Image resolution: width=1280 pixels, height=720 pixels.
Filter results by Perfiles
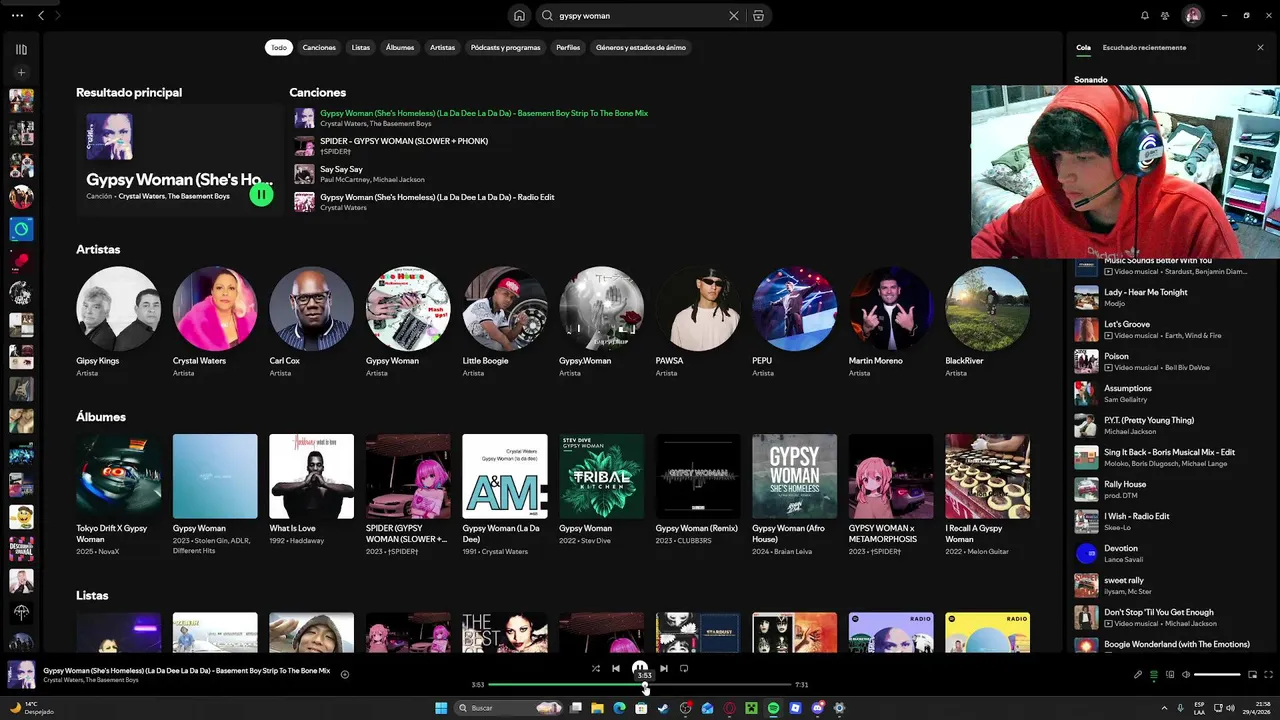[568, 47]
